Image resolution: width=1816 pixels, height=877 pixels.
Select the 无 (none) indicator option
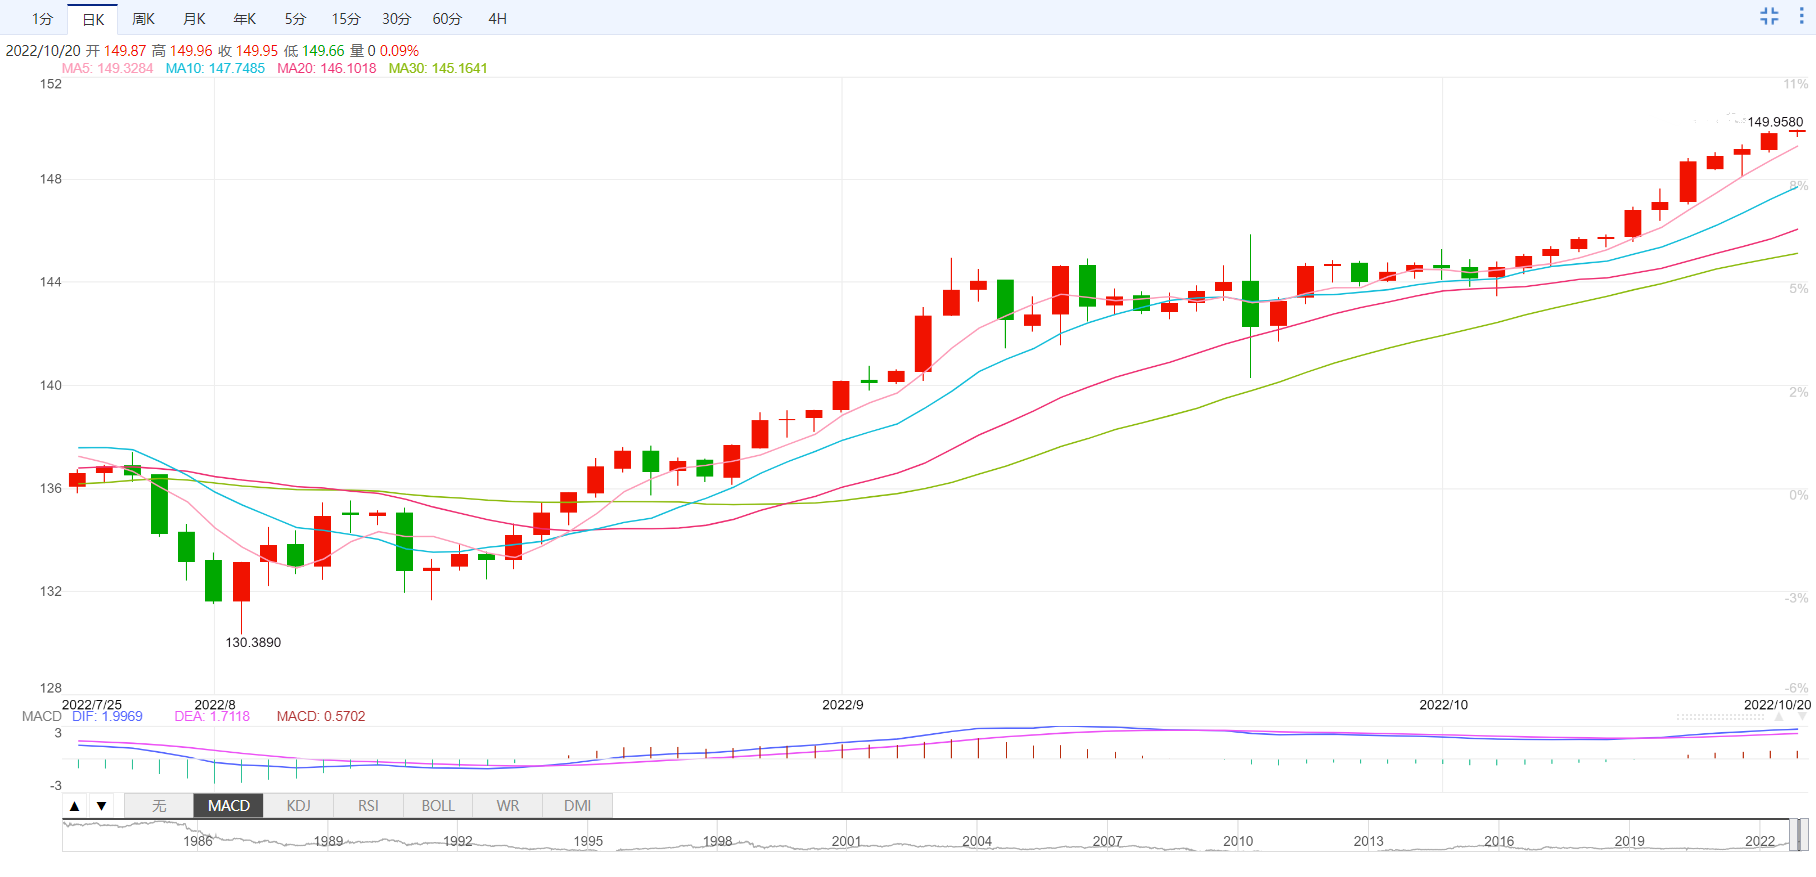click(x=159, y=806)
